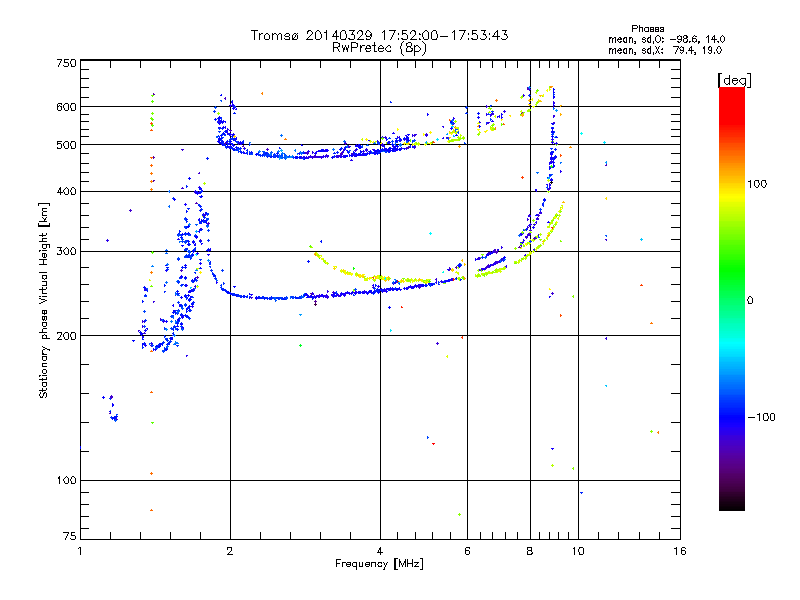
Task: Click the colorbar tick label '100'
Action: click(x=757, y=184)
